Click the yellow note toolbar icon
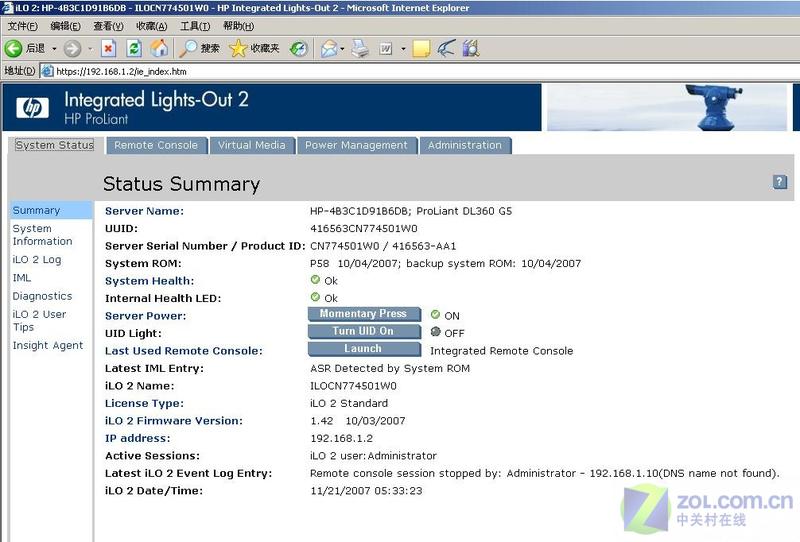800x542 pixels. pyautogui.click(x=421, y=48)
